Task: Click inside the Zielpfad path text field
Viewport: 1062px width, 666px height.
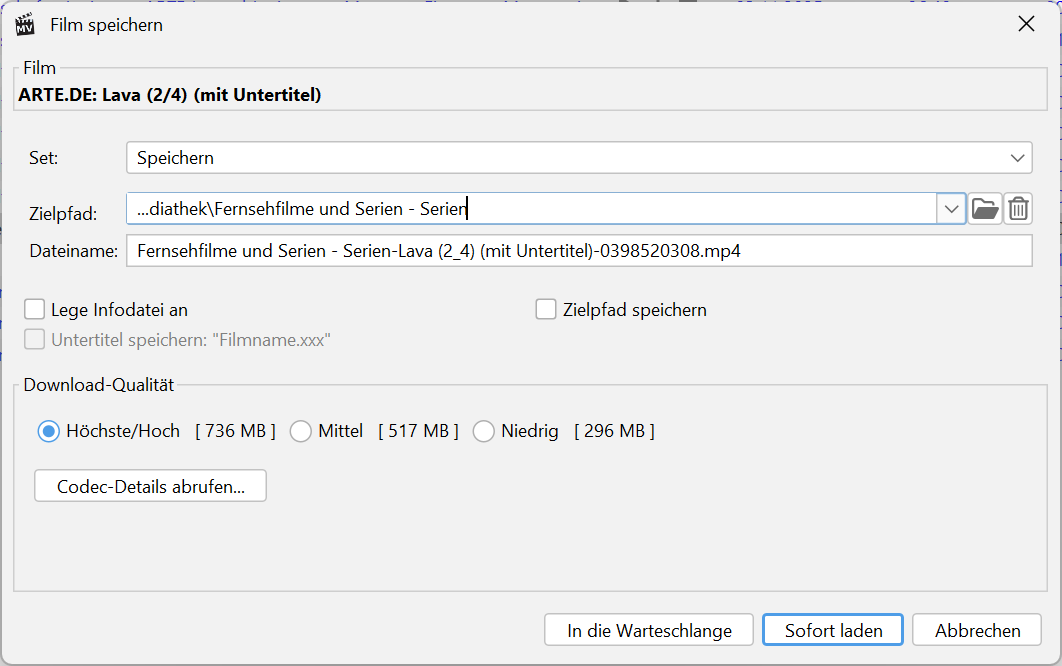Action: point(530,209)
